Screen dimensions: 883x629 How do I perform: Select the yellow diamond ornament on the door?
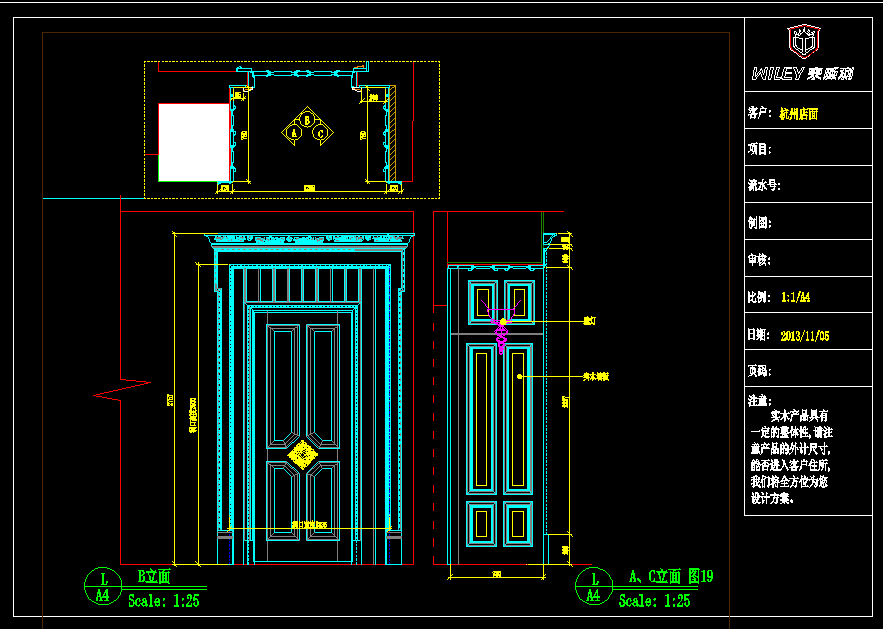coord(301,456)
